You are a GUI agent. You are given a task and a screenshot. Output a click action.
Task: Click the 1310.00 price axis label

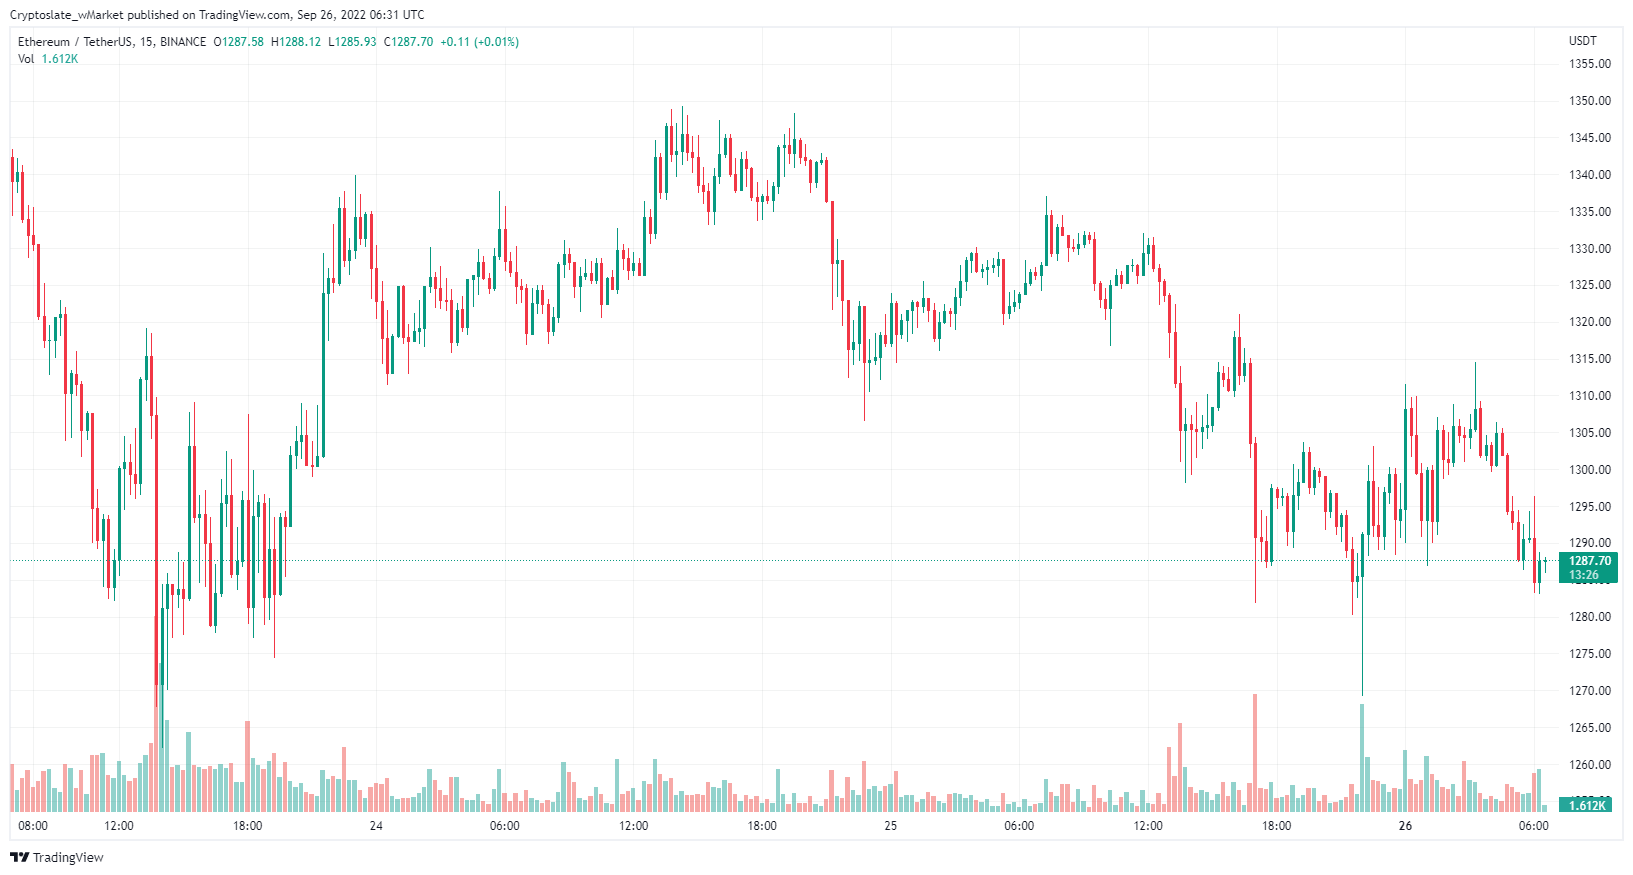coord(1590,396)
